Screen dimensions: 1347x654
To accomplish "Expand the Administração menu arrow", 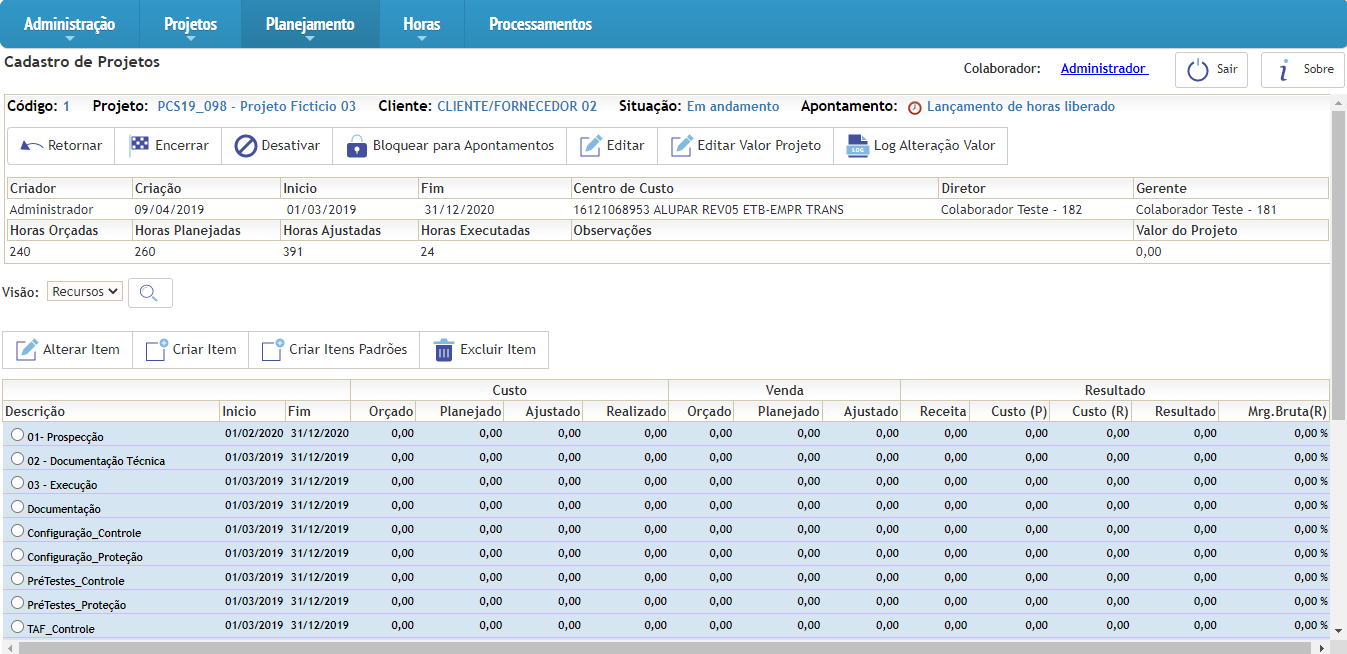I will [69, 39].
